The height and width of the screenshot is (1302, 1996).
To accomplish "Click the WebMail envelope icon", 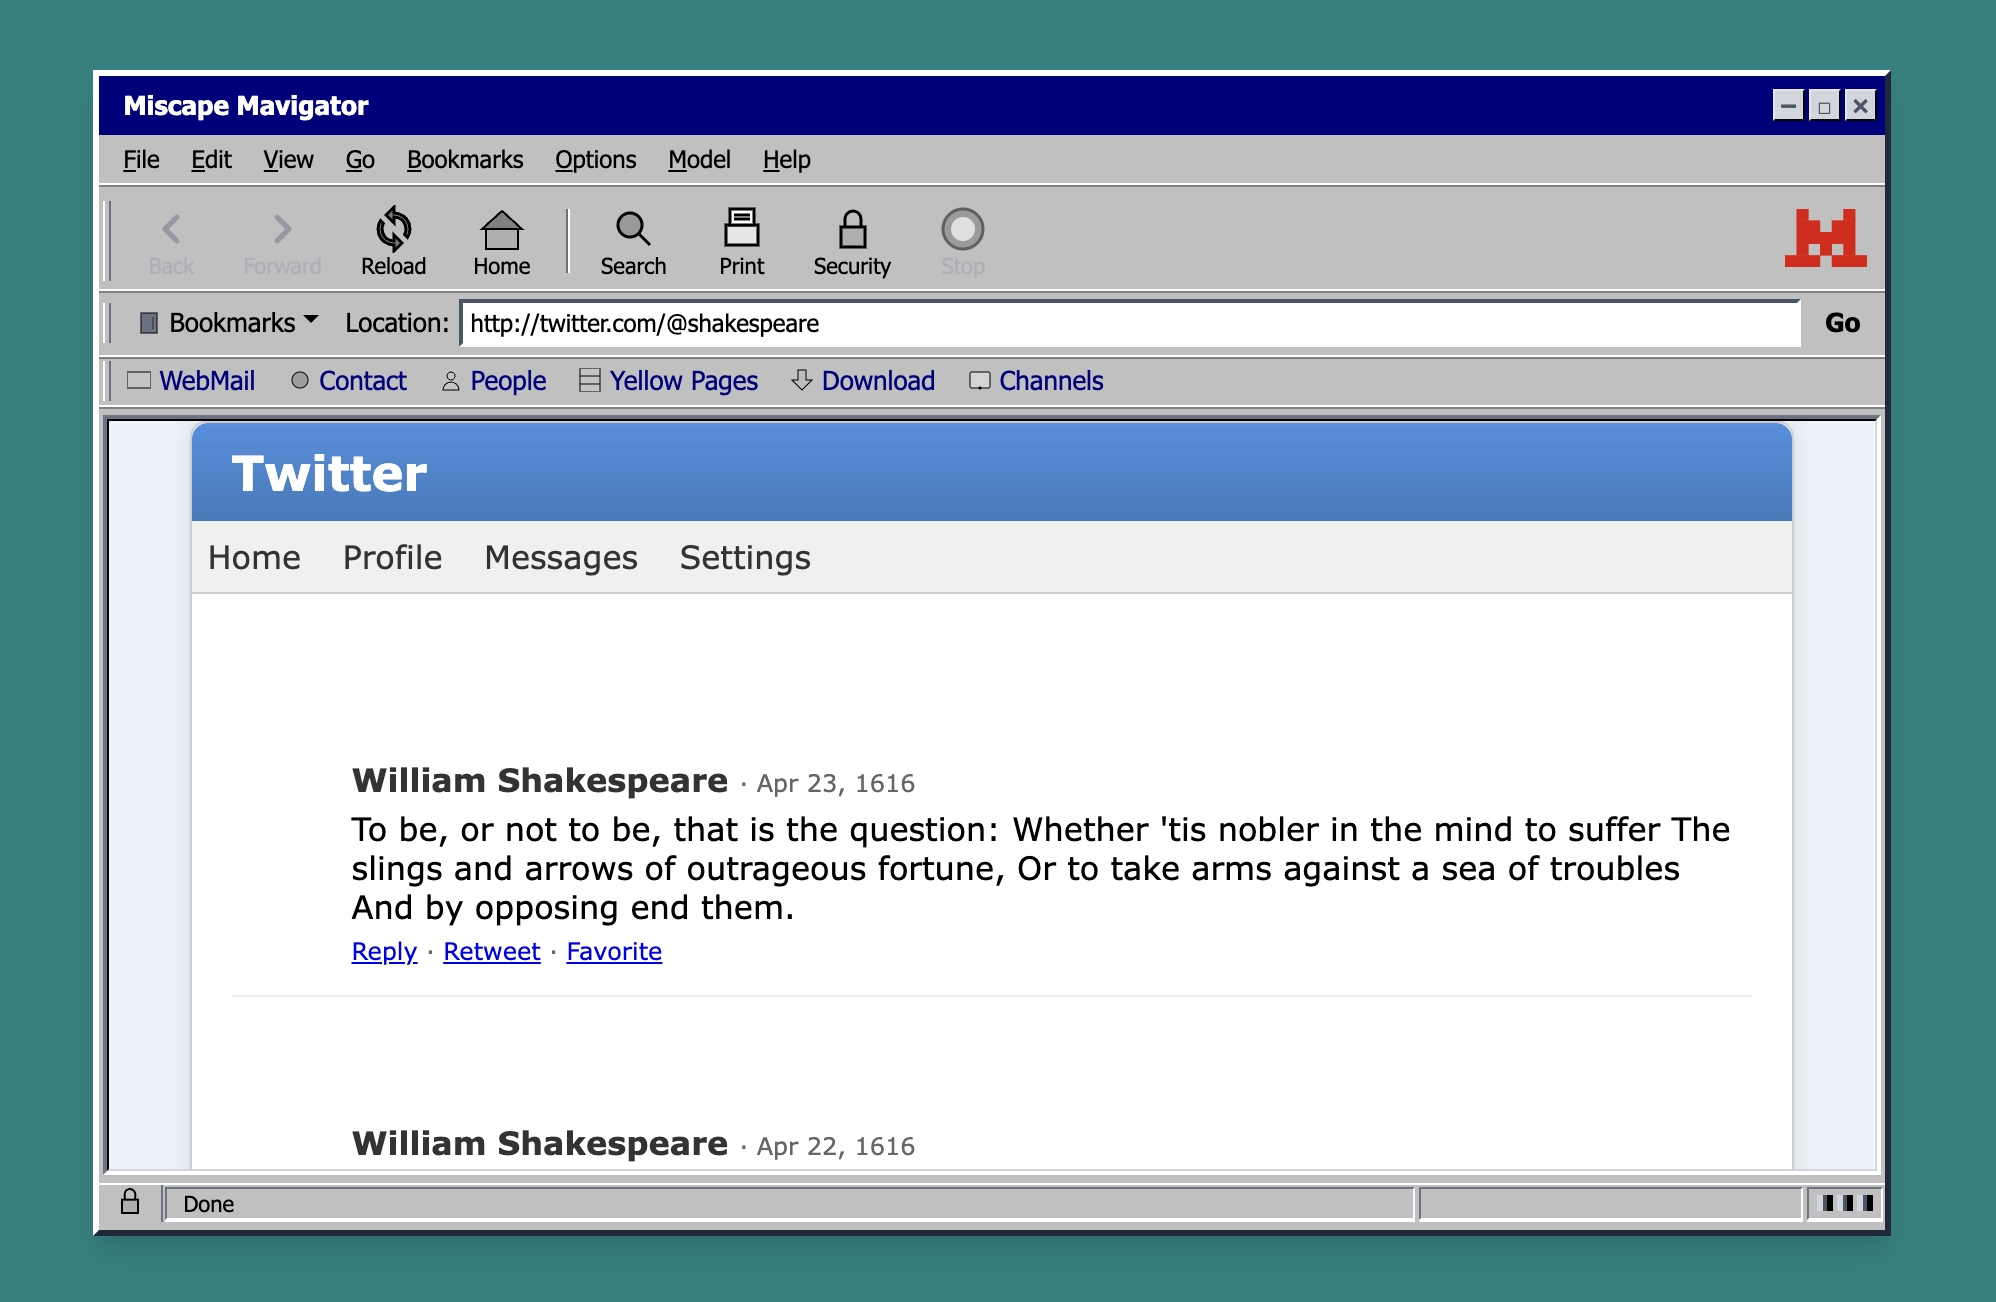I will (139, 380).
